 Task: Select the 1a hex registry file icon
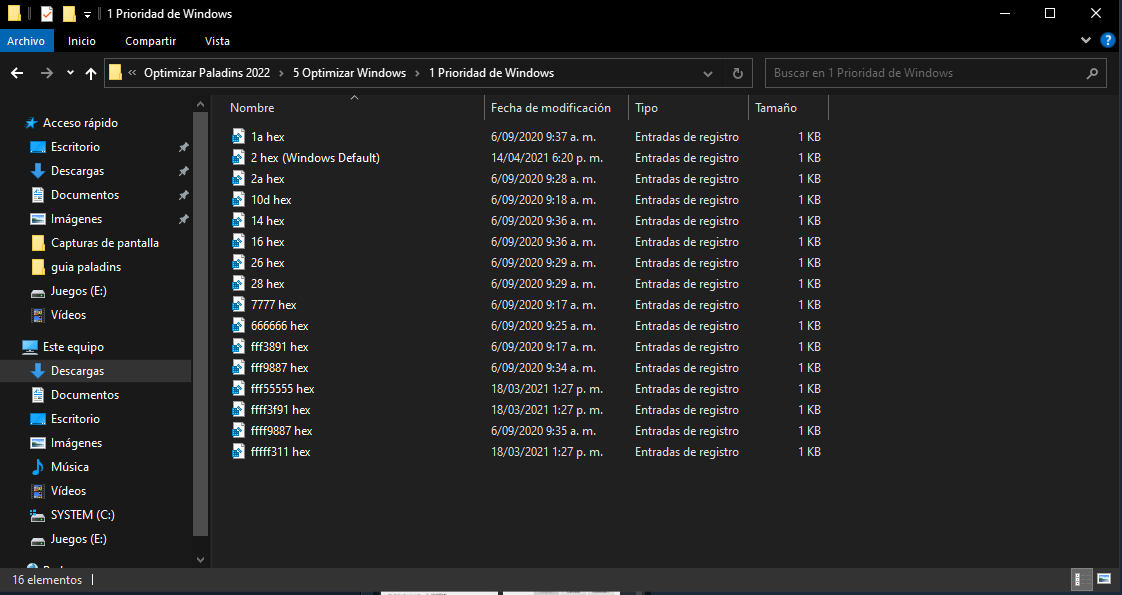[238, 137]
